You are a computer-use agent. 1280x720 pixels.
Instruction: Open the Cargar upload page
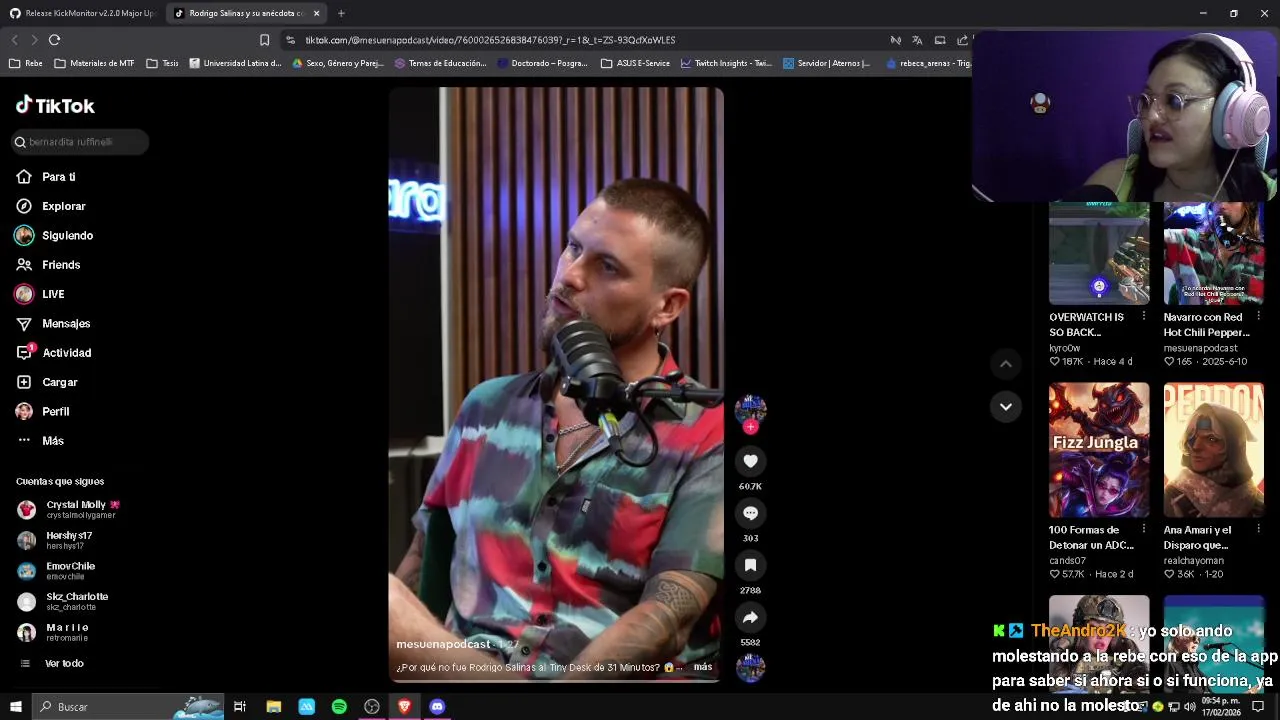[x=46, y=382]
